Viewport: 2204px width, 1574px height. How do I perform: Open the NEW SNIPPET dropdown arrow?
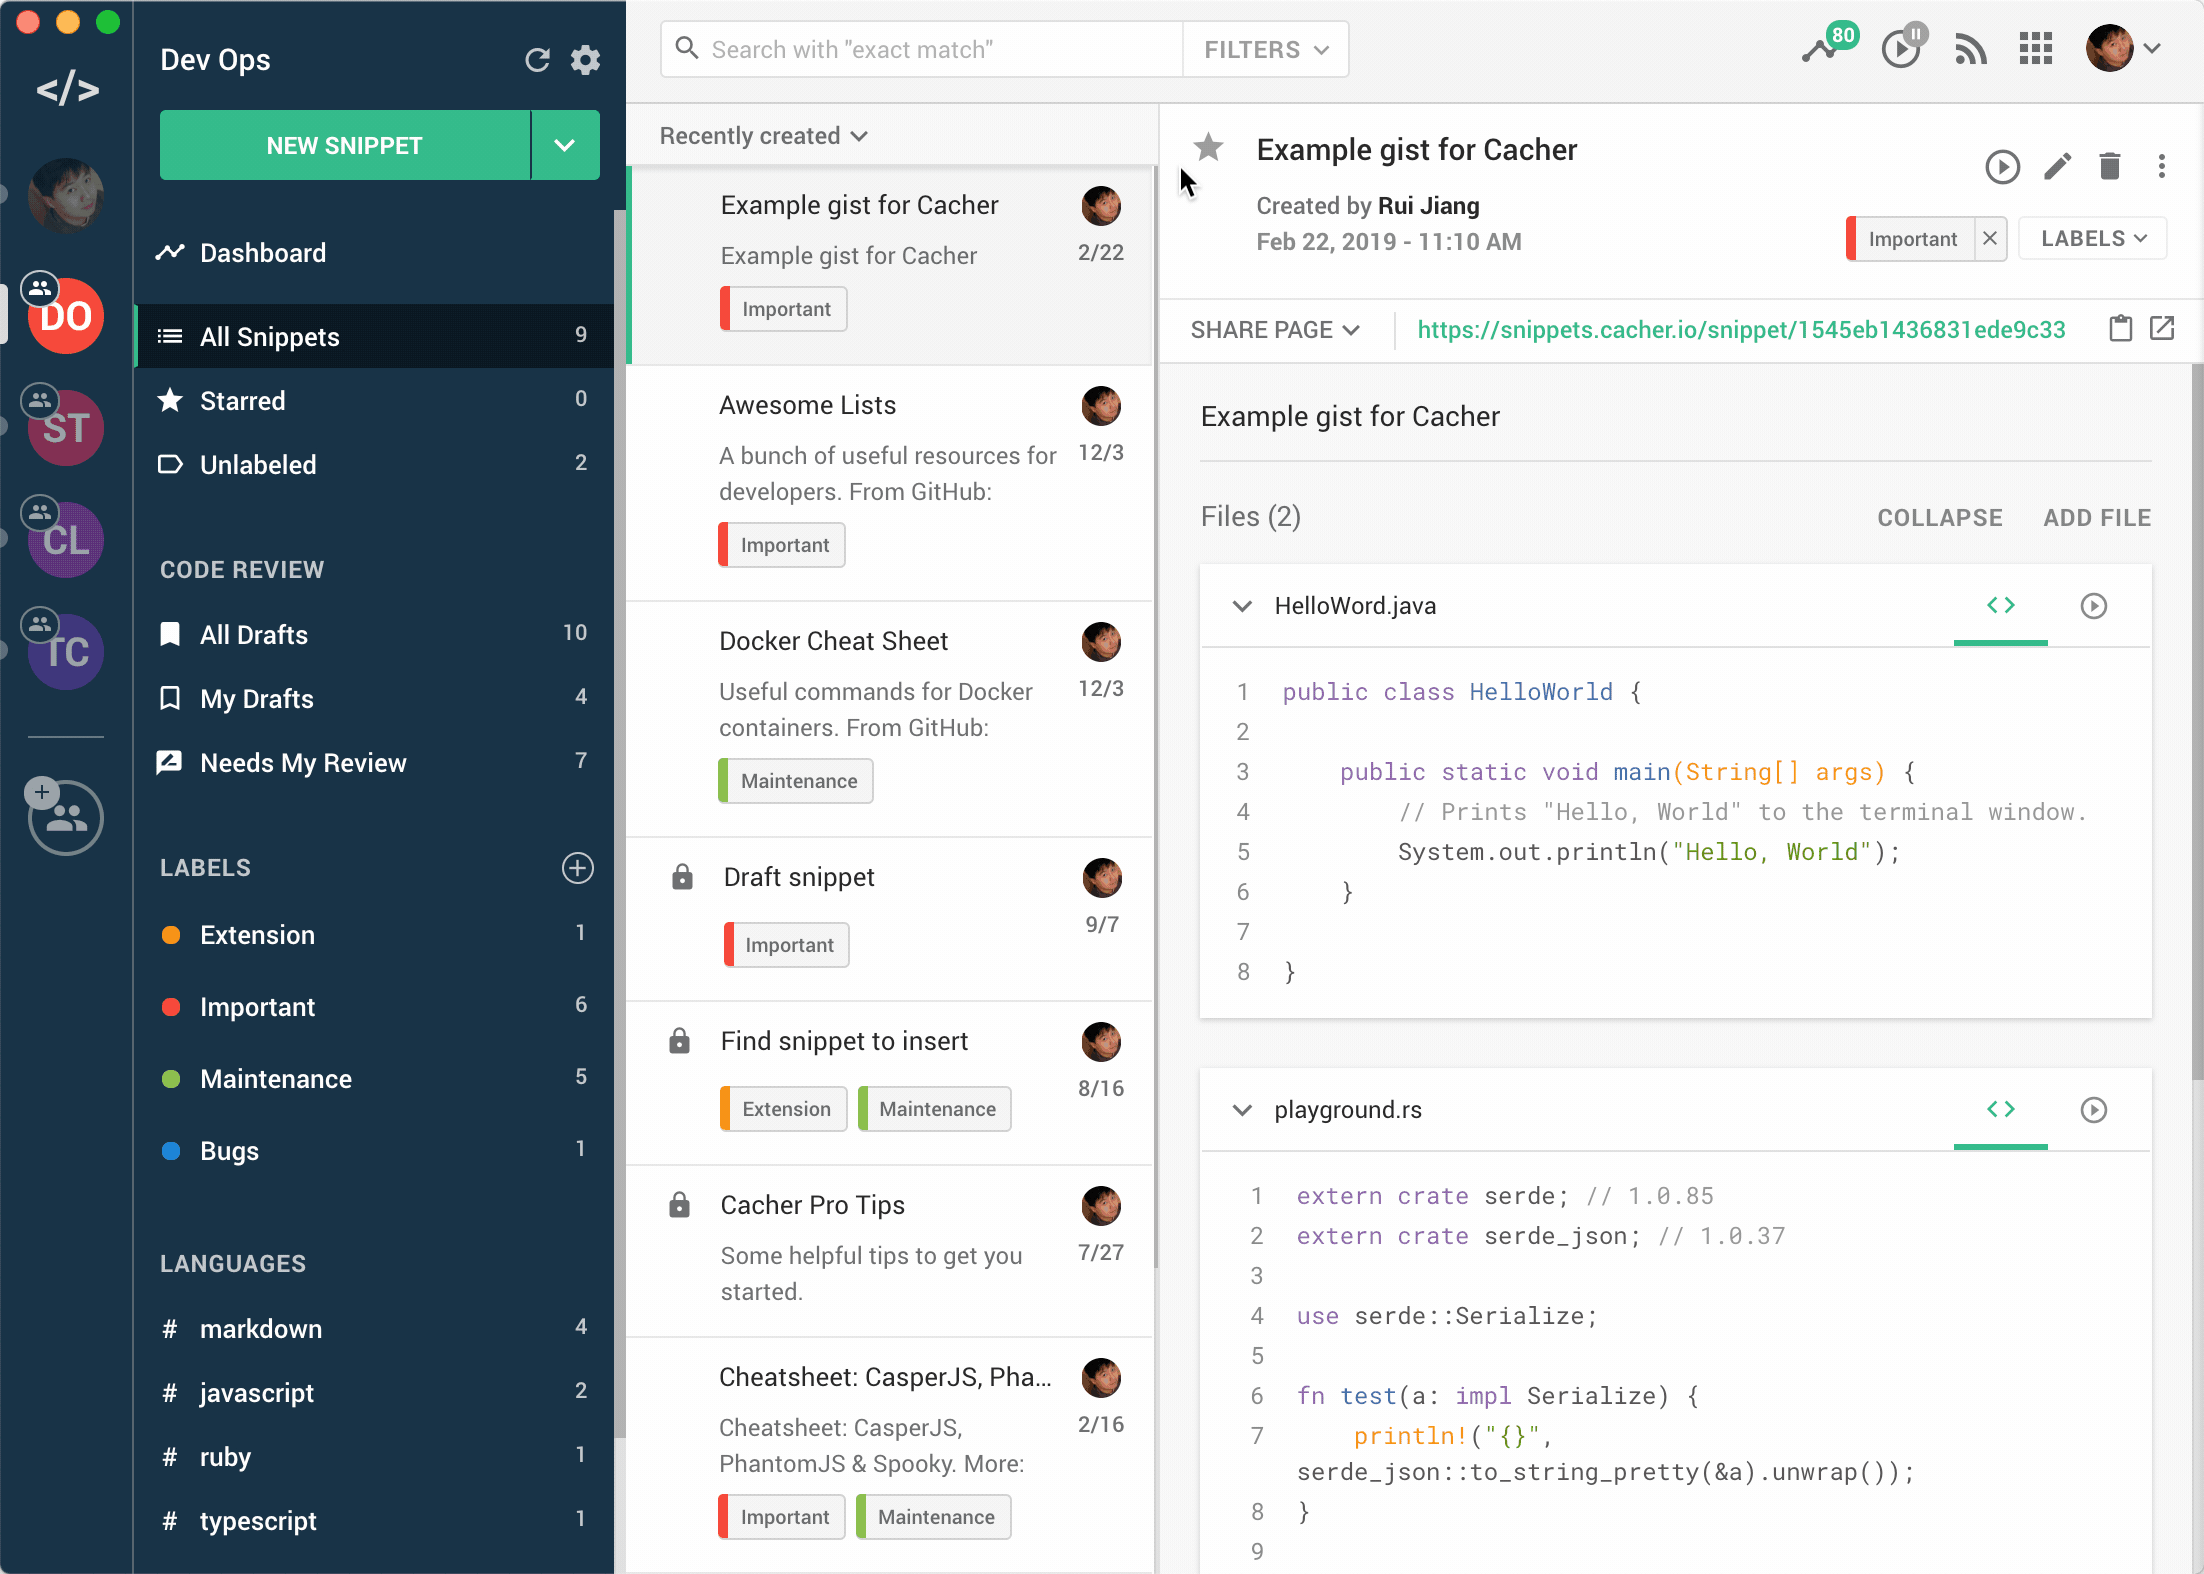click(x=565, y=145)
